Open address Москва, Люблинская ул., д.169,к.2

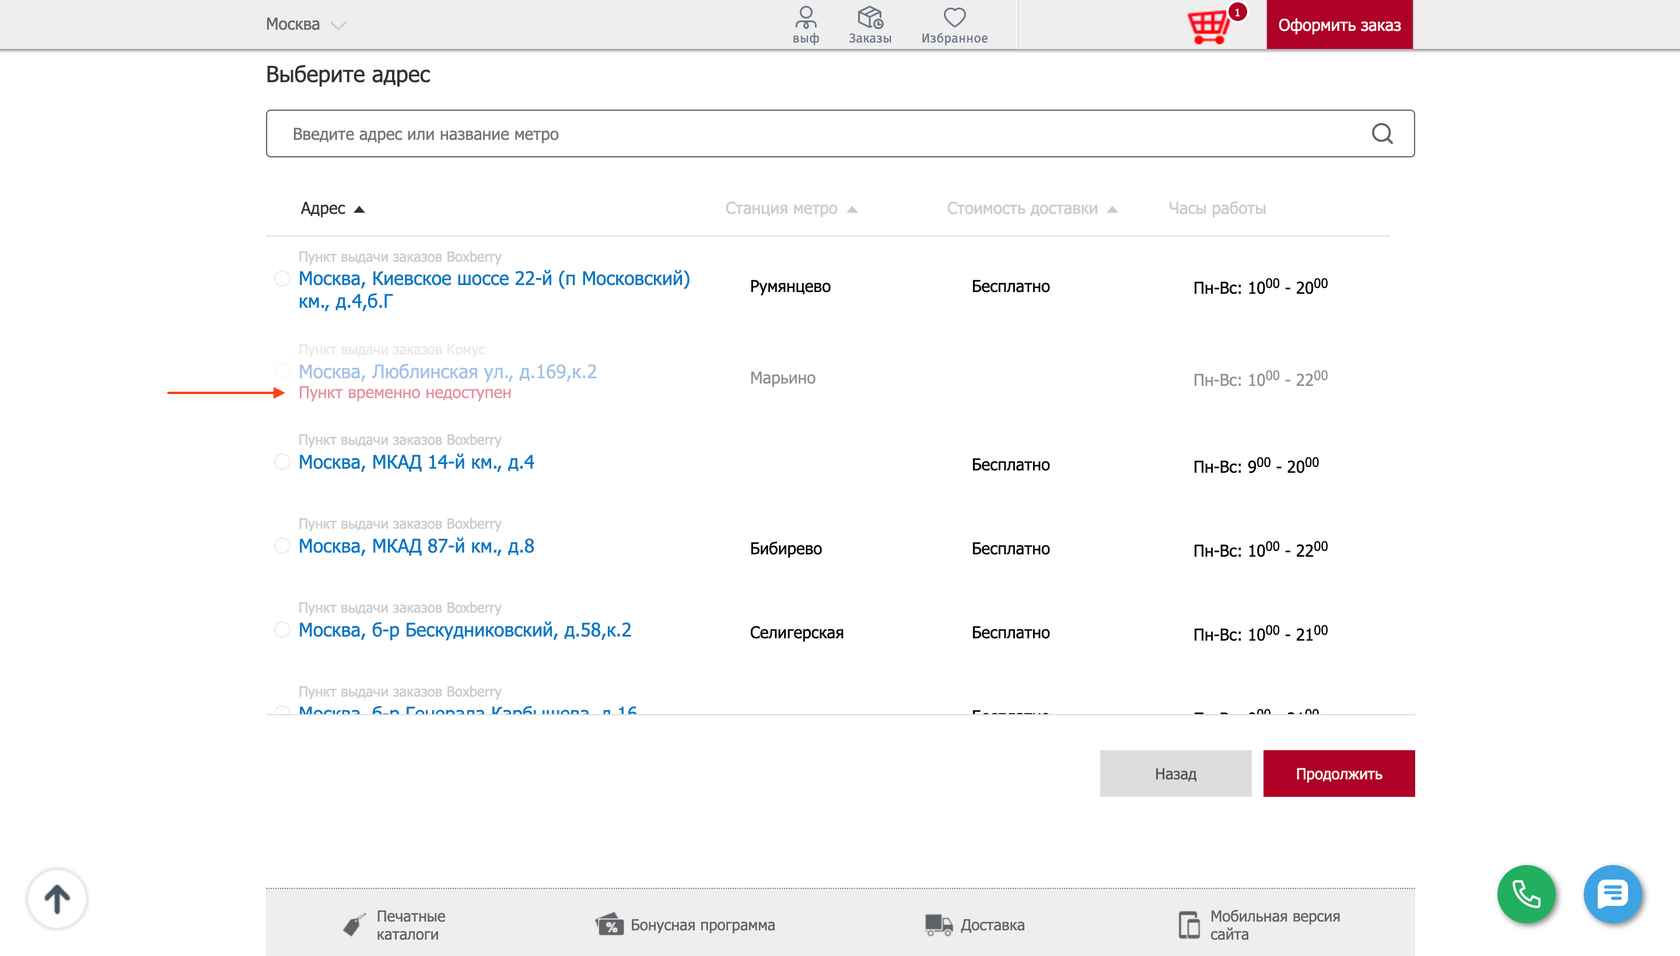click(x=447, y=372)
